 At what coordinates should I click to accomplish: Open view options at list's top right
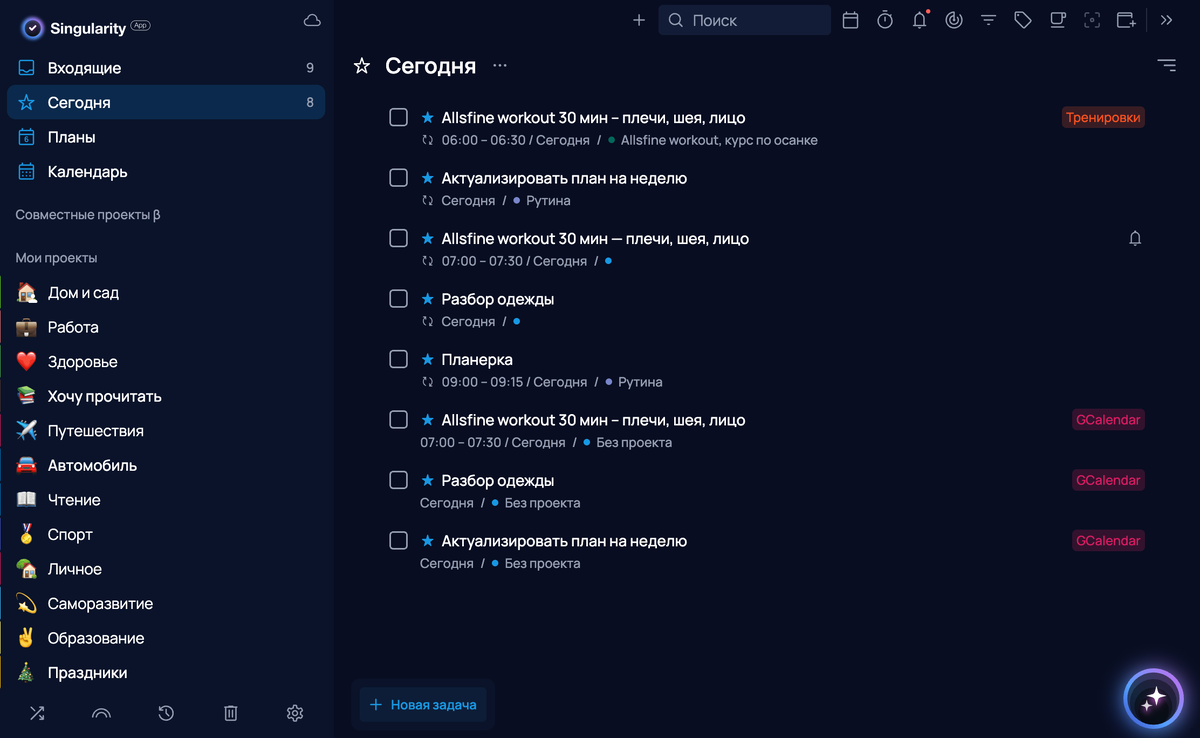1166,66
